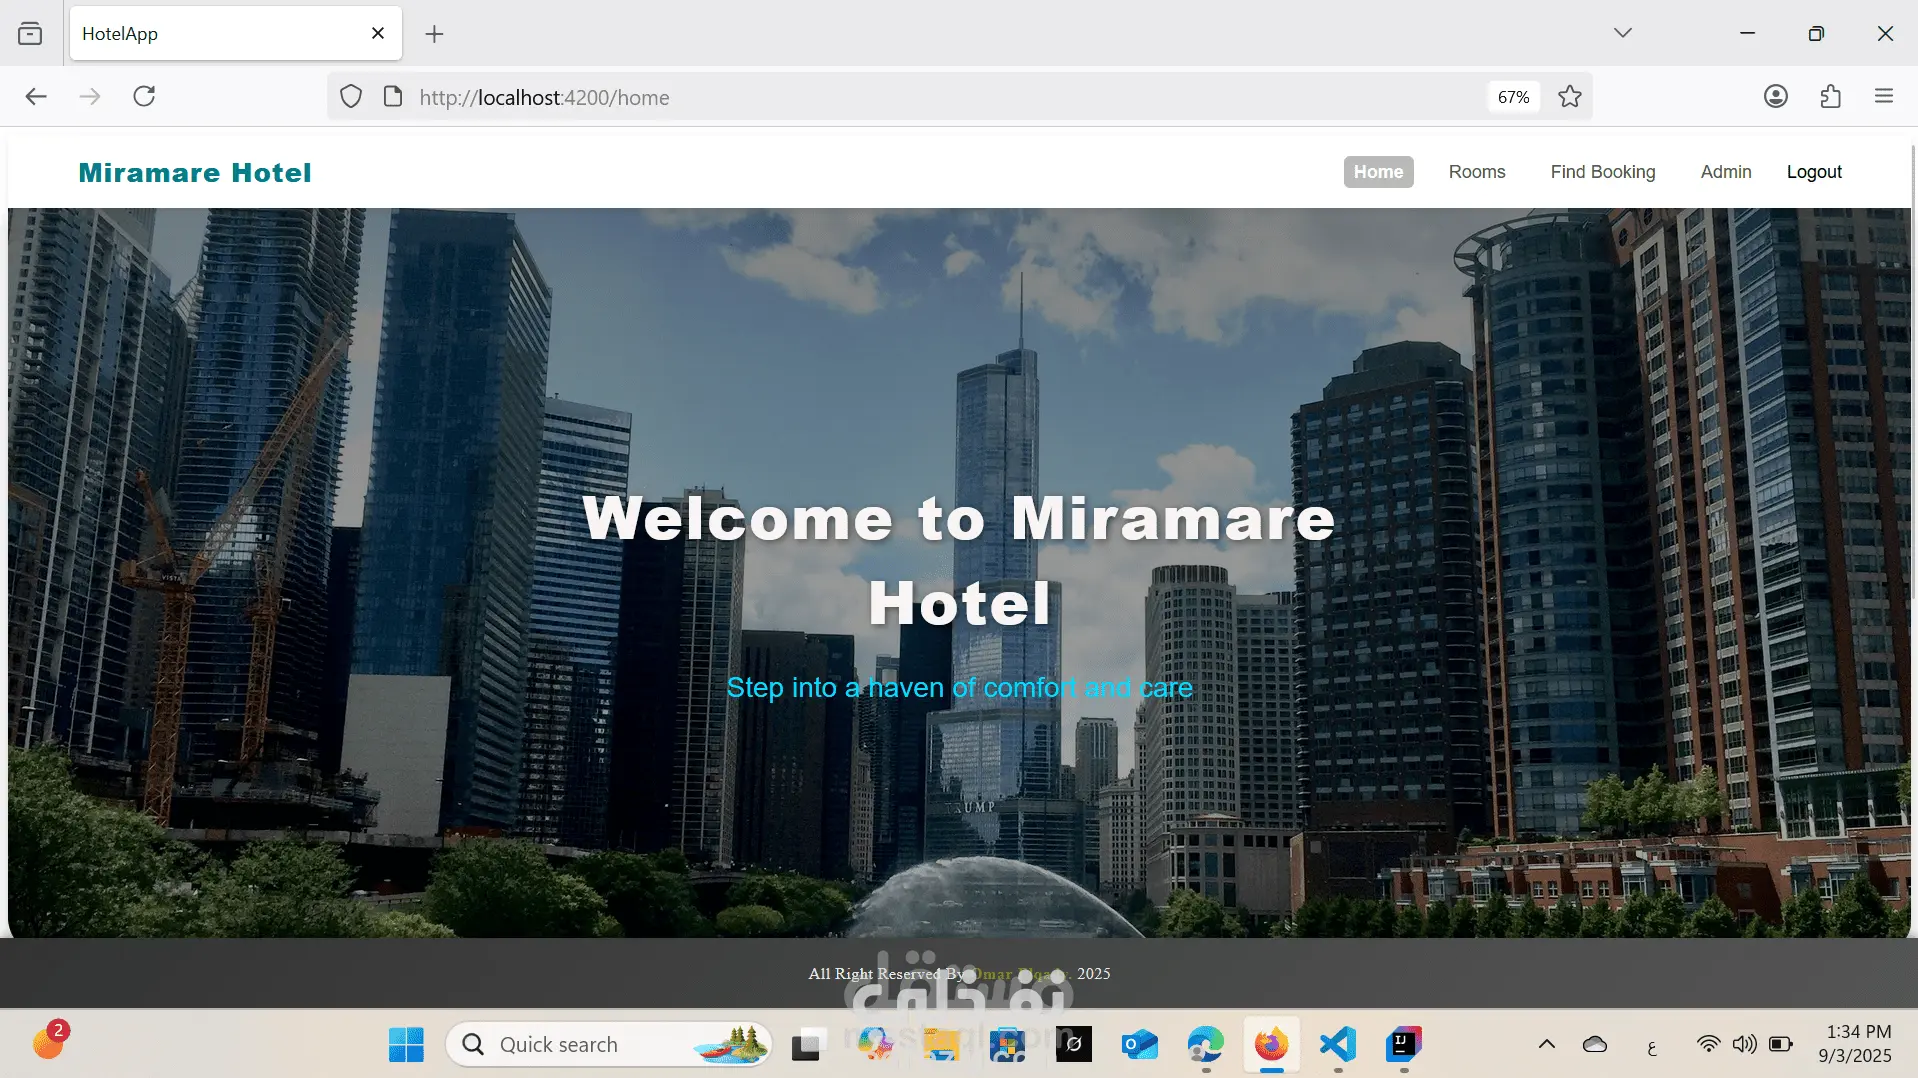Open black slashed-circle app in taskbar
The width and height of the screenshot is (1918, 1078).
(x=1073, y=1045)
